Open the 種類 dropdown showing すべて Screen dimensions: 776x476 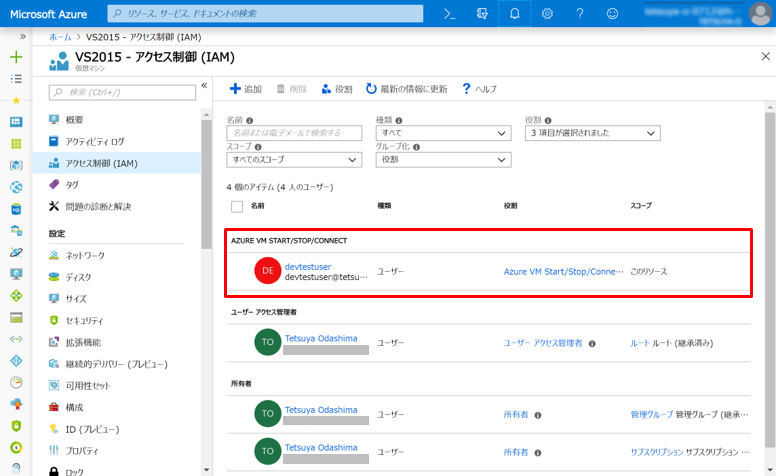443,133
